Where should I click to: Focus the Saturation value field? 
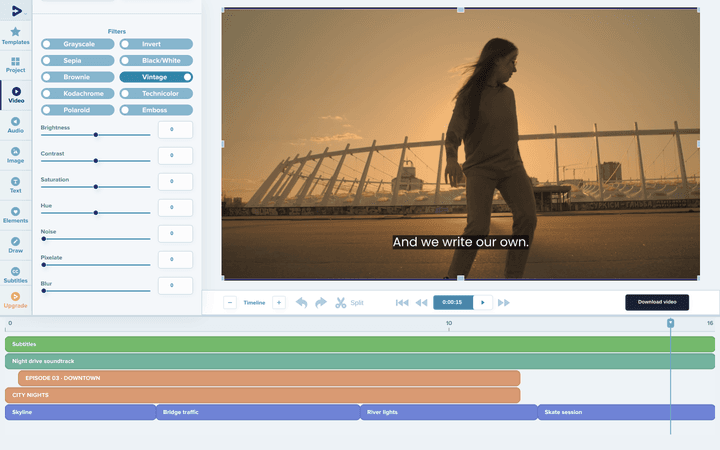click(x=175, y=181)
